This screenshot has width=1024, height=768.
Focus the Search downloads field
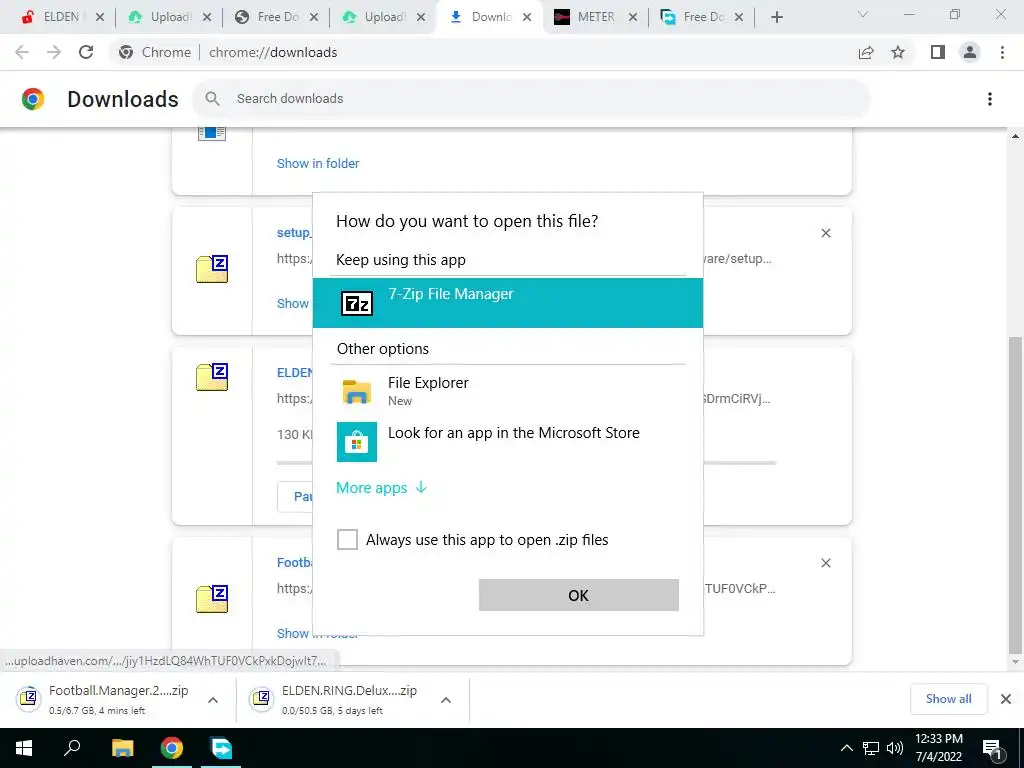[x=531, y=99]
